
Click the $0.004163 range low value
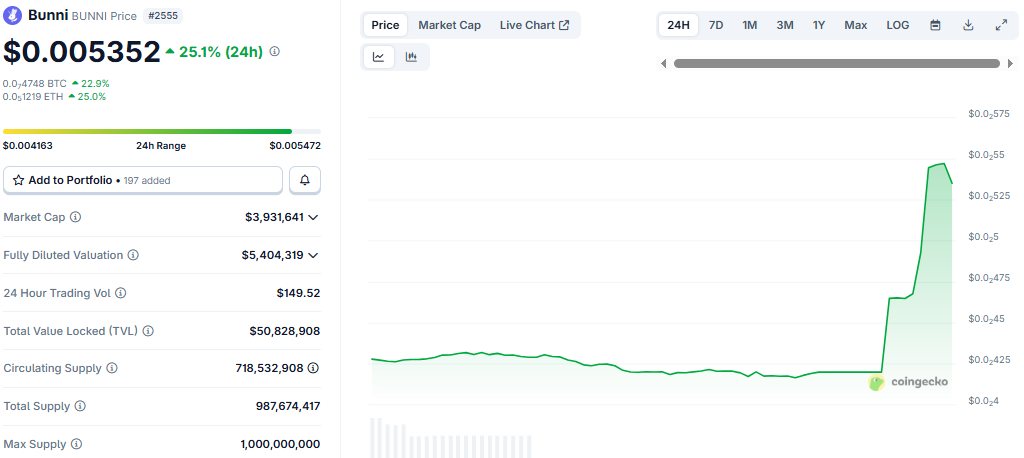click(x=28, y=146)
